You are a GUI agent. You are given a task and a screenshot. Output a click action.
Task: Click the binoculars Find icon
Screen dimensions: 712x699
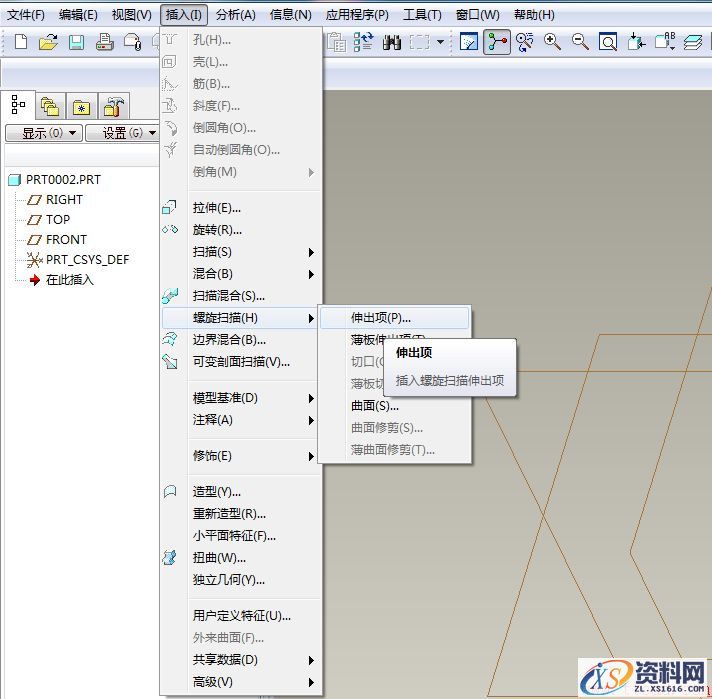click(391, 42)
